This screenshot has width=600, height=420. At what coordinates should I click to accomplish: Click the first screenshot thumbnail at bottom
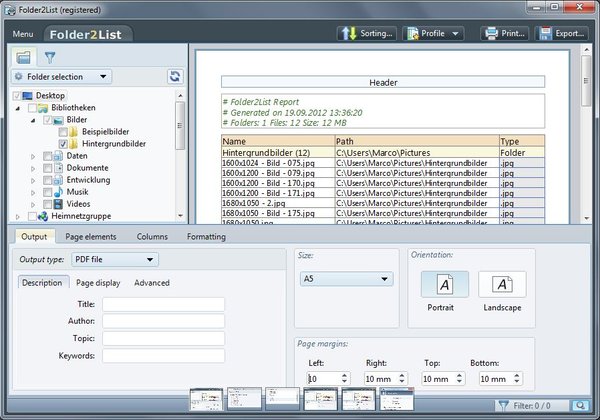point(206,399)
